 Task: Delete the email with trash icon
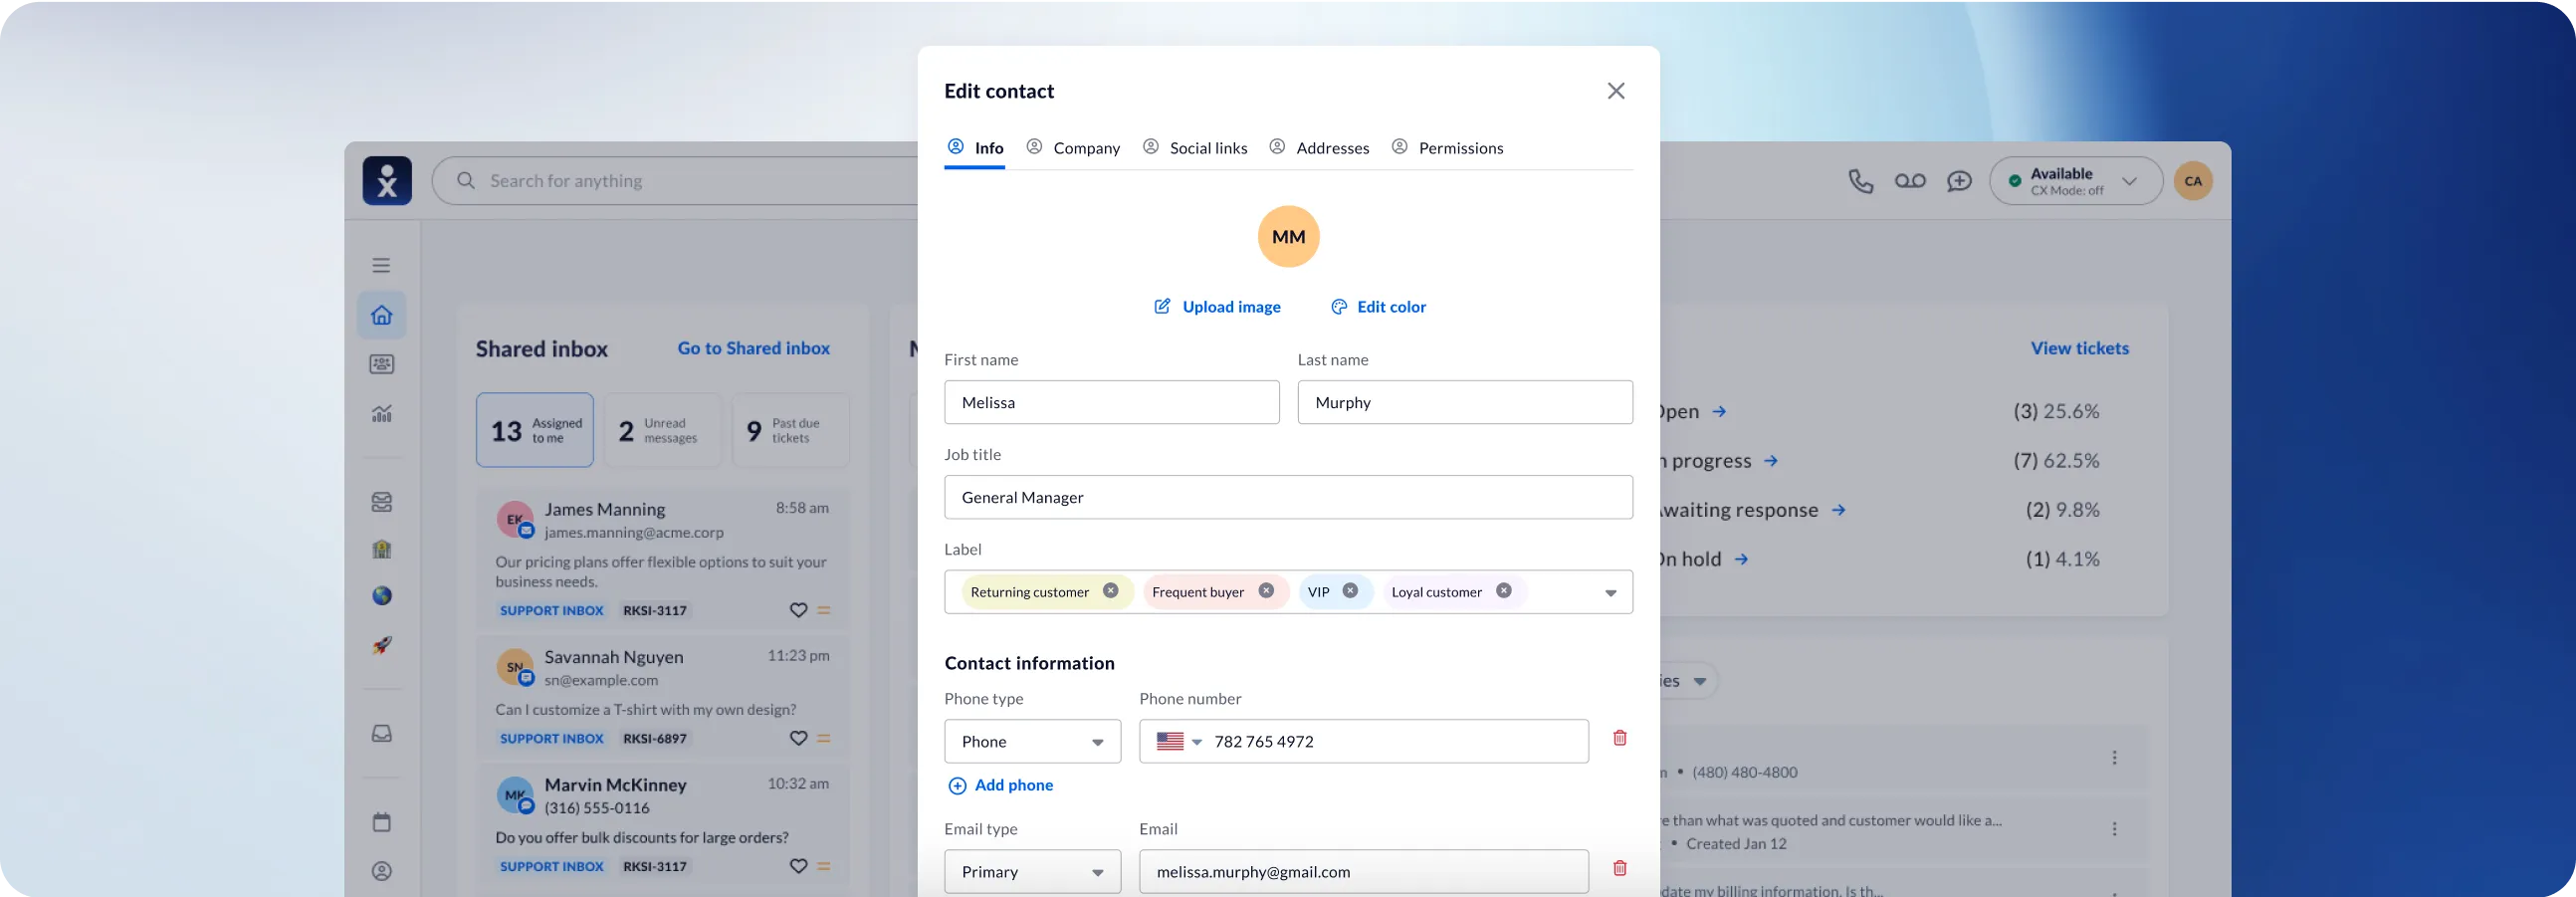(x=1620, y=868)
